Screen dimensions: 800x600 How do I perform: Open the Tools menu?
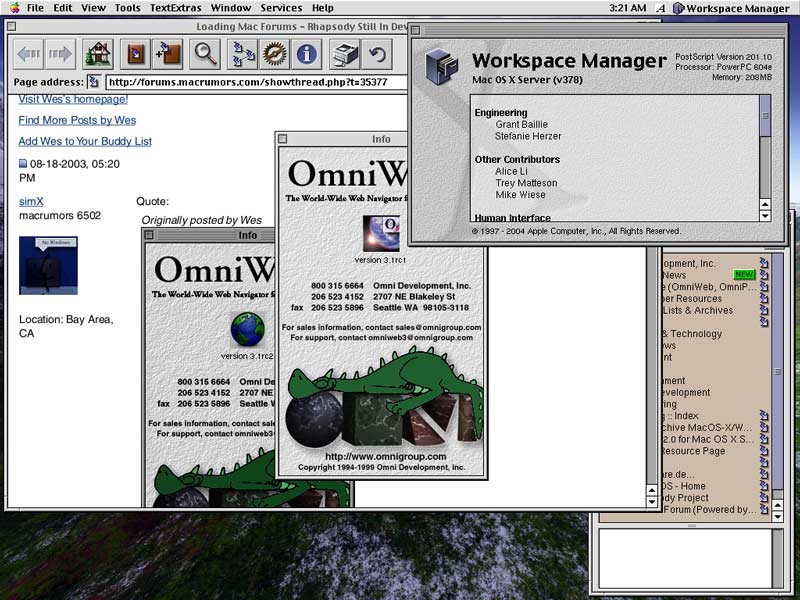click(x=127, y=8)
